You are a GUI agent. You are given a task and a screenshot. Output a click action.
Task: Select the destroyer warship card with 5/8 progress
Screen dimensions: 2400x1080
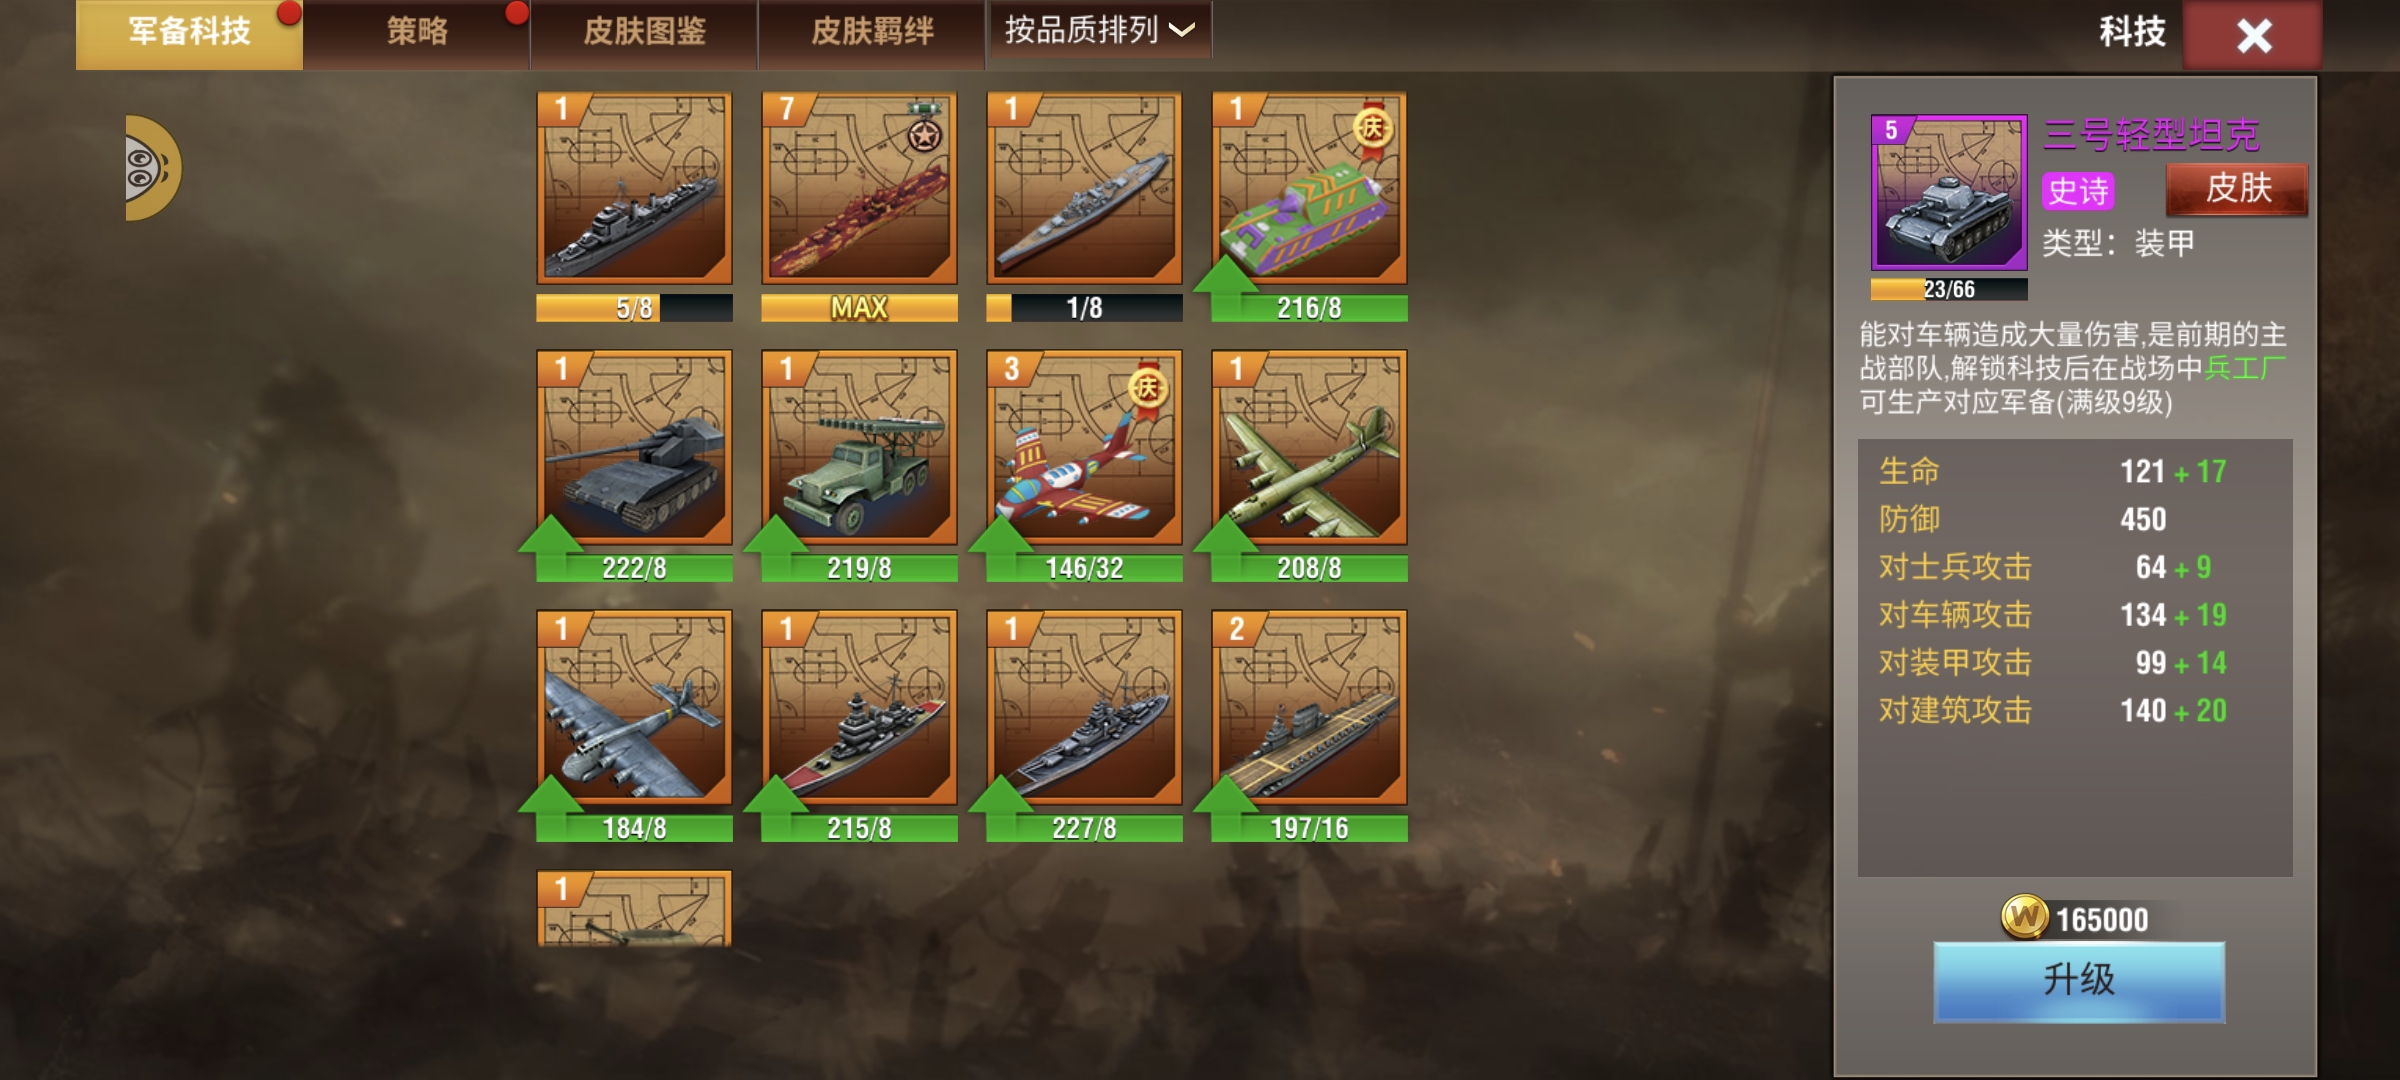point(634,188)
